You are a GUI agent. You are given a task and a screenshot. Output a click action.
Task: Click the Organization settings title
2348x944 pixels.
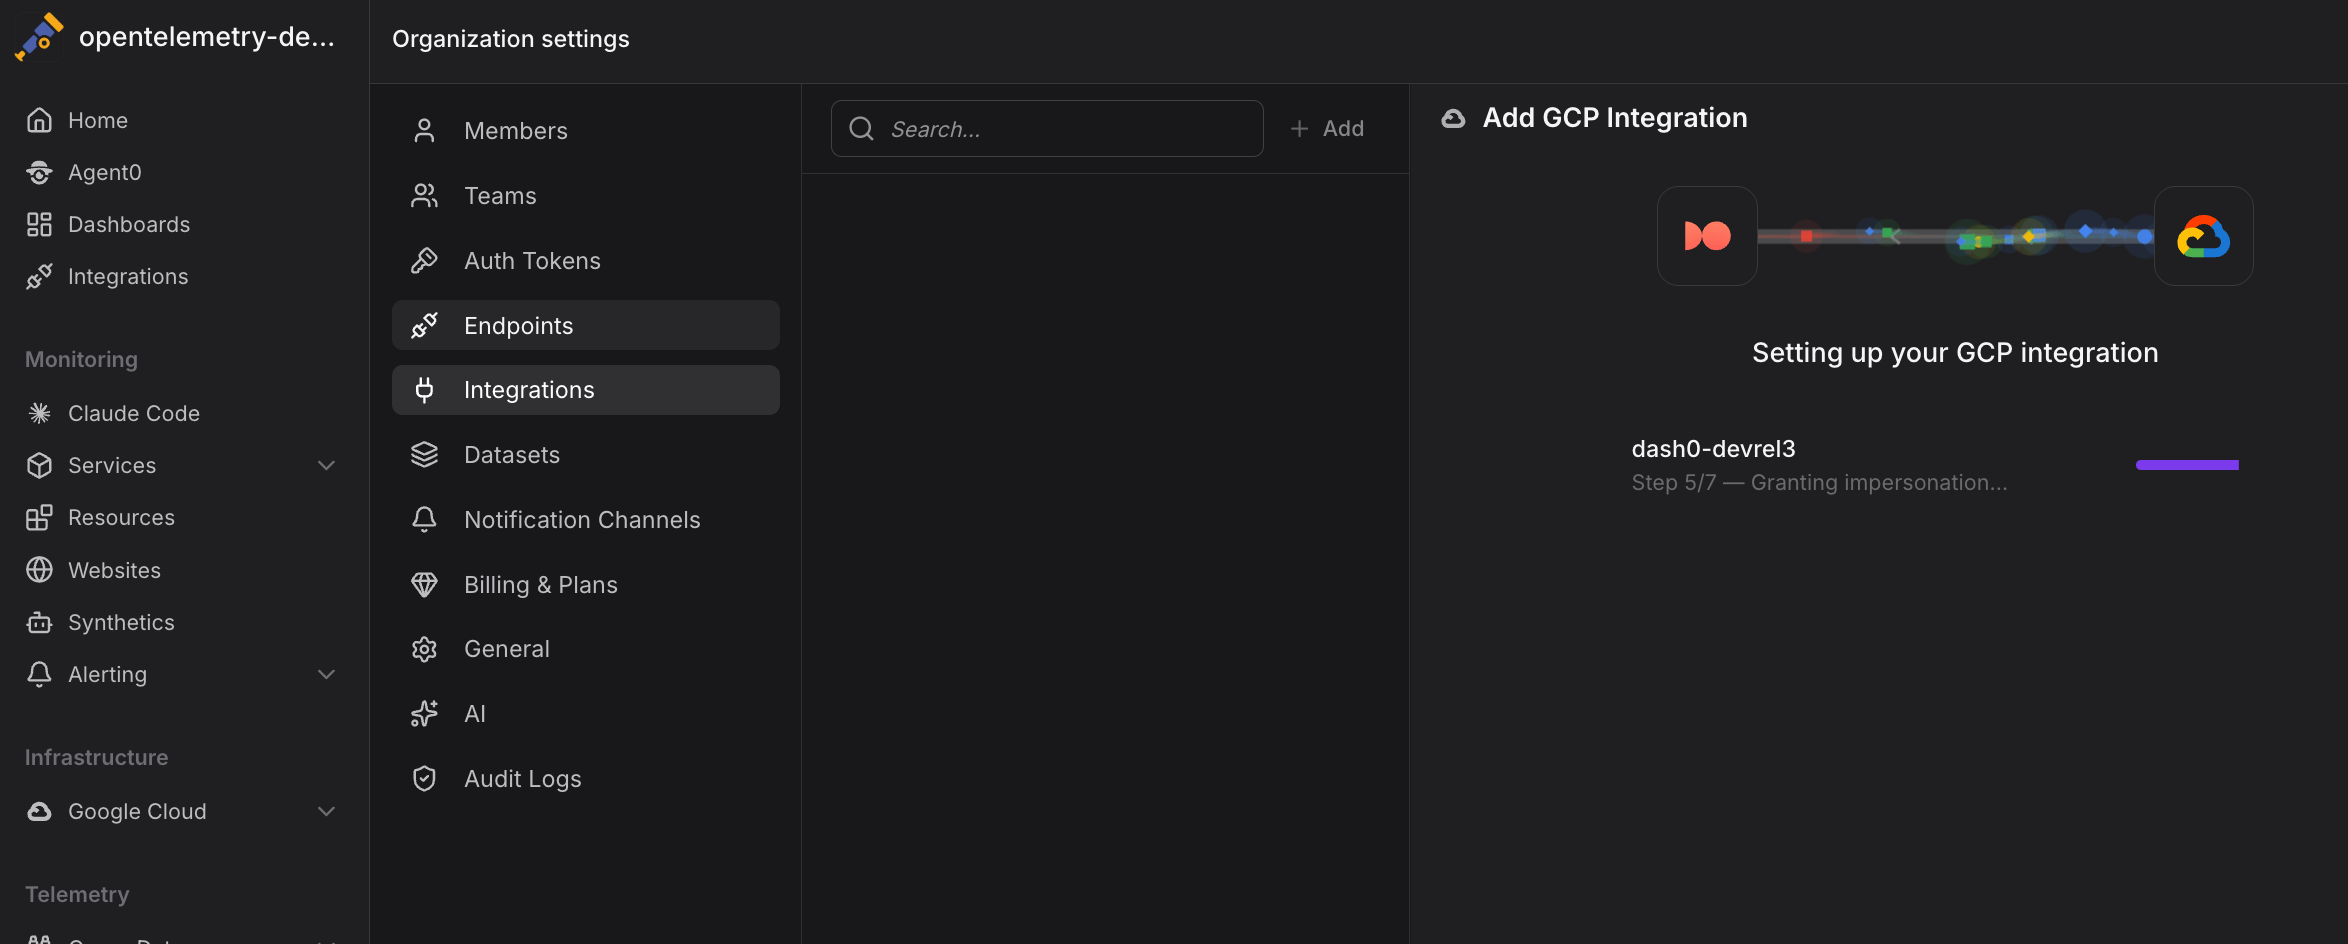click(511, 39)
